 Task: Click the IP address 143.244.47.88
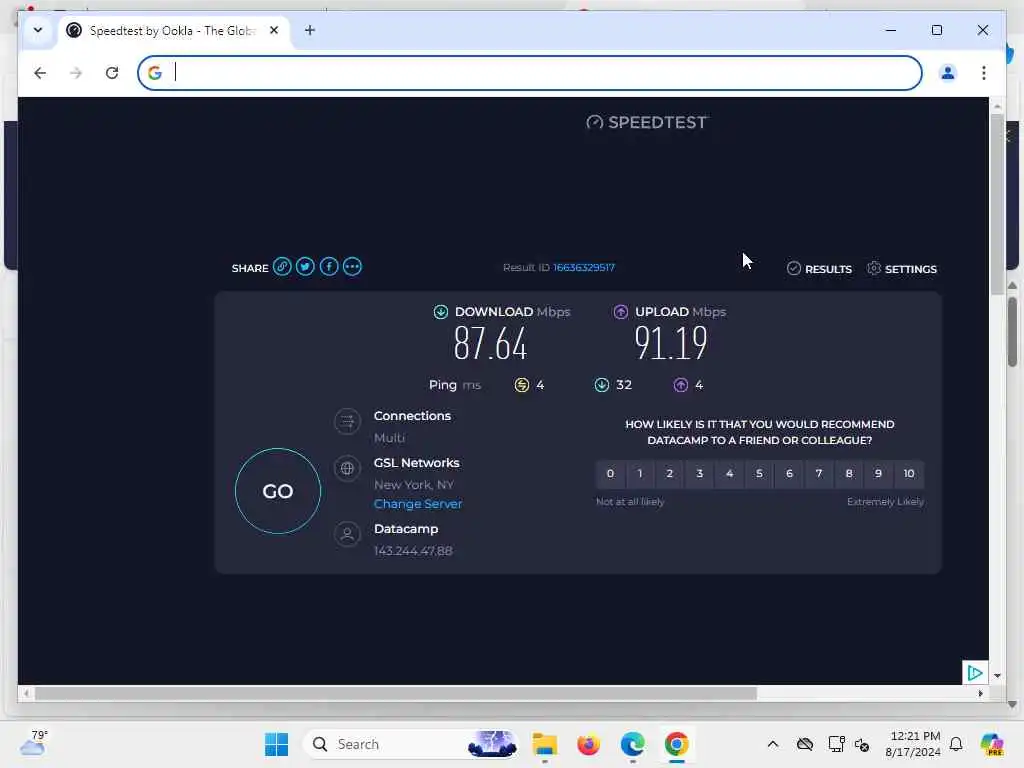pyautogui.click(x=413, y=551)
